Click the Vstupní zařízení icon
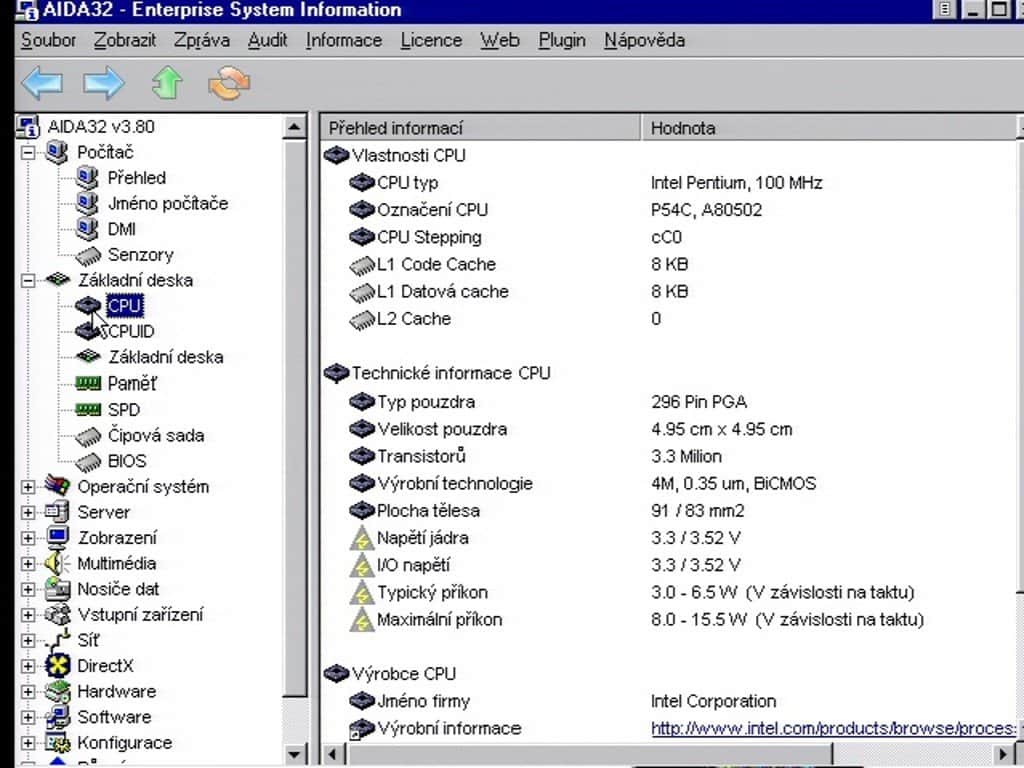 pyautogui.click(x=57, y=615)
